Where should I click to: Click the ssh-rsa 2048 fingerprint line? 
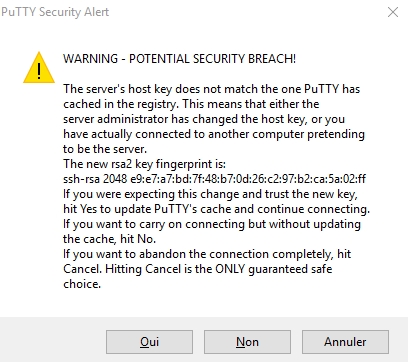(214, 179)
